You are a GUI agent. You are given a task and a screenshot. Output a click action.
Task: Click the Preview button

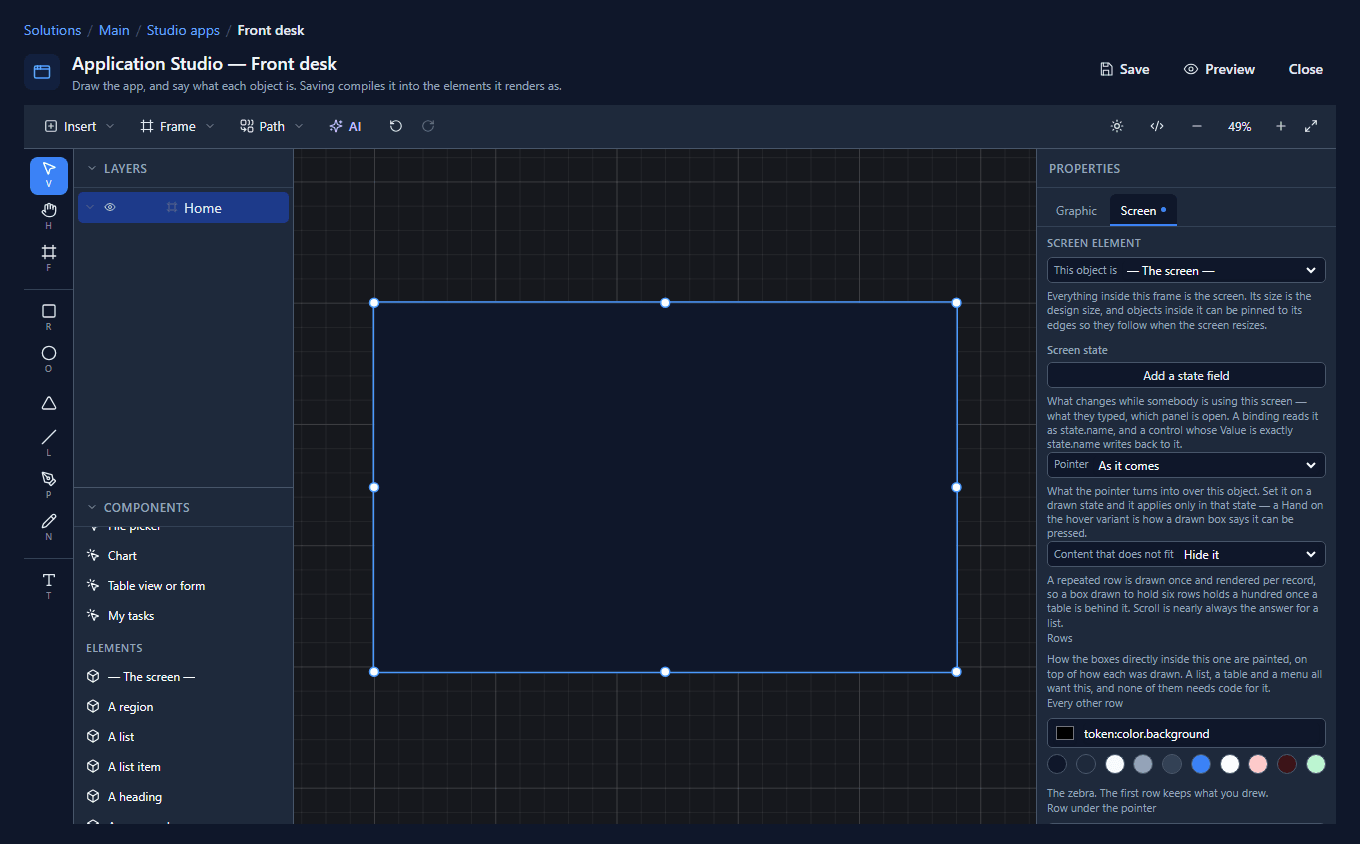coord(1219,69)
